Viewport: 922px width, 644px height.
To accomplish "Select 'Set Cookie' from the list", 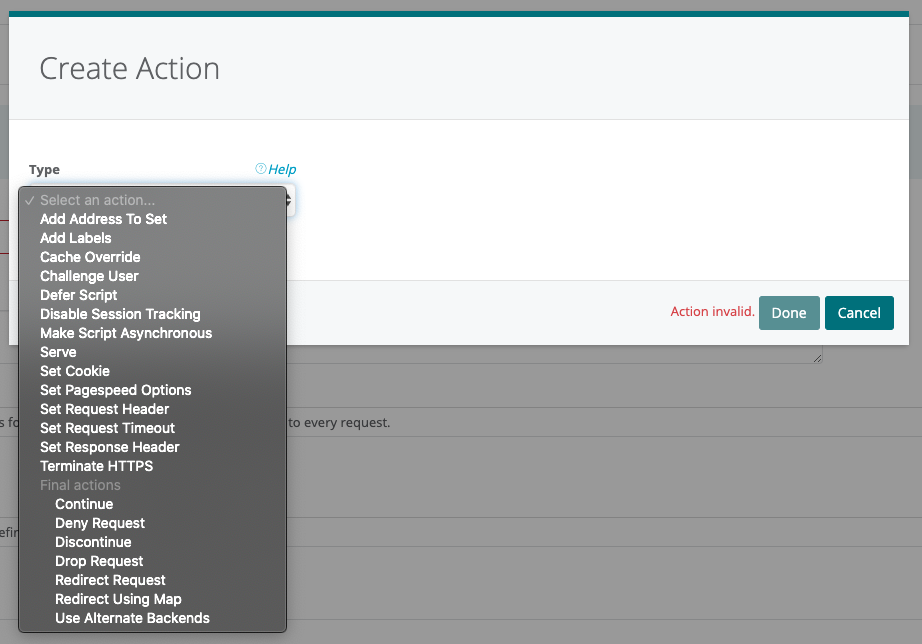I will click(75, 371).
